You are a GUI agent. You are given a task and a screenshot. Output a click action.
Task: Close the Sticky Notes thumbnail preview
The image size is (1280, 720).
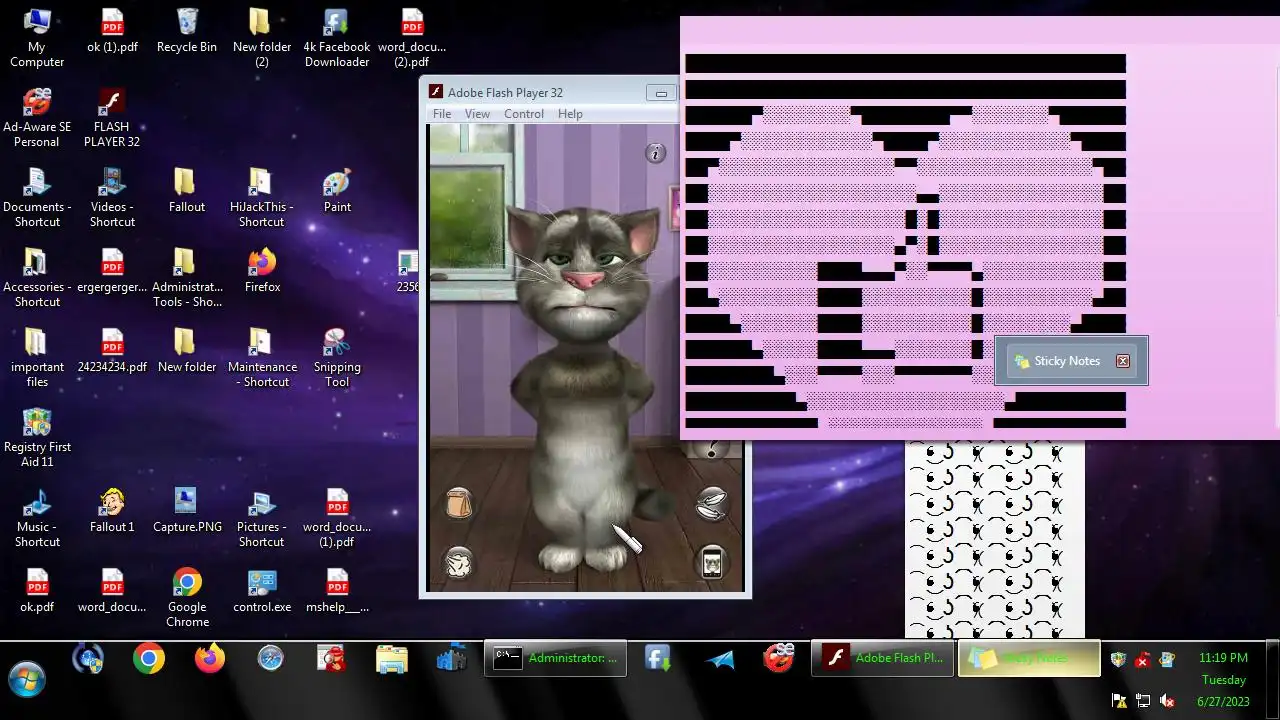point(1123,361)
